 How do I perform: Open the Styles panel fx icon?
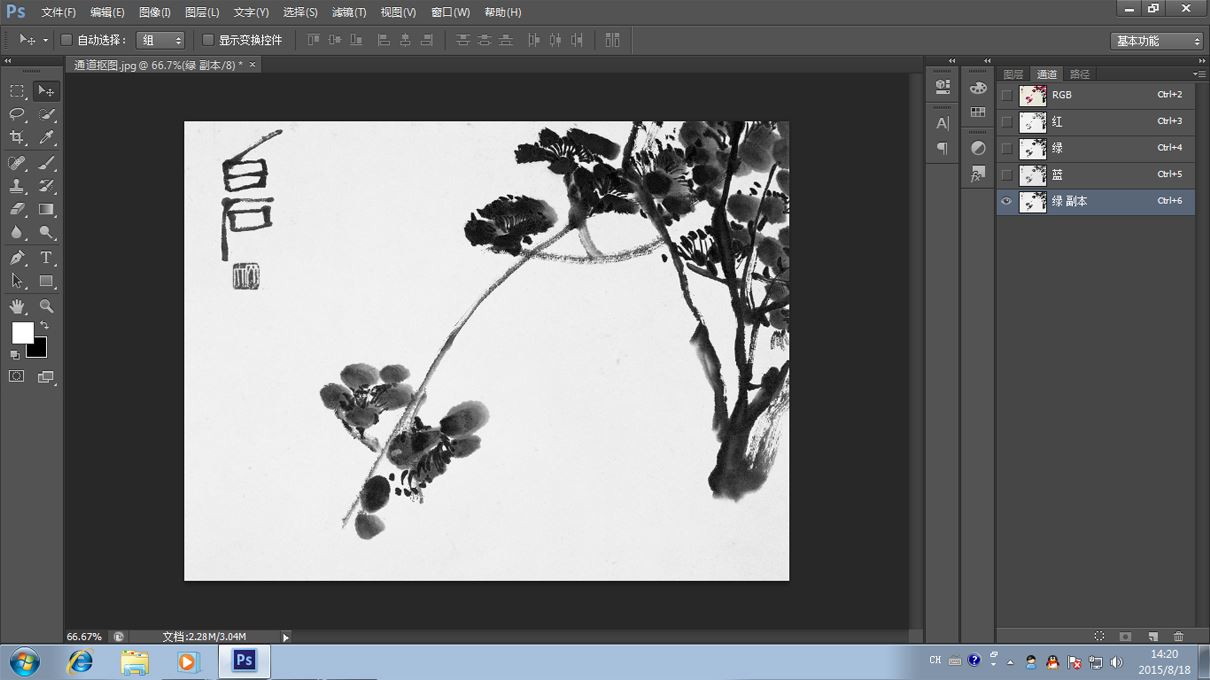coord(978,174)
